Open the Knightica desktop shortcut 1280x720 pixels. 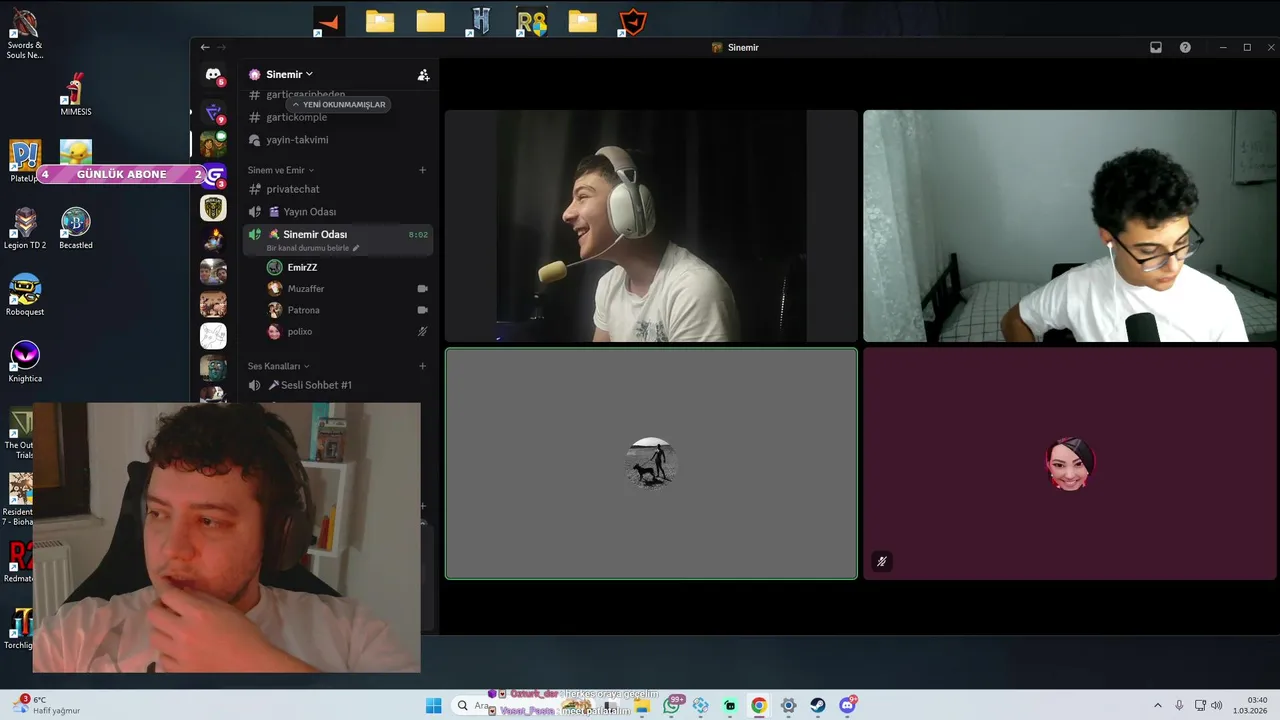[x=25, y=362]
